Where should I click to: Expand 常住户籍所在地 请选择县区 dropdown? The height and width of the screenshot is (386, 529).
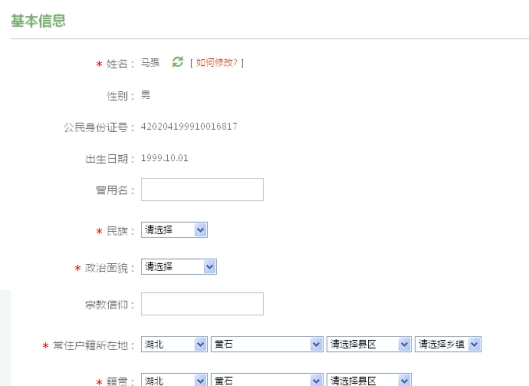tap(369, 344)
